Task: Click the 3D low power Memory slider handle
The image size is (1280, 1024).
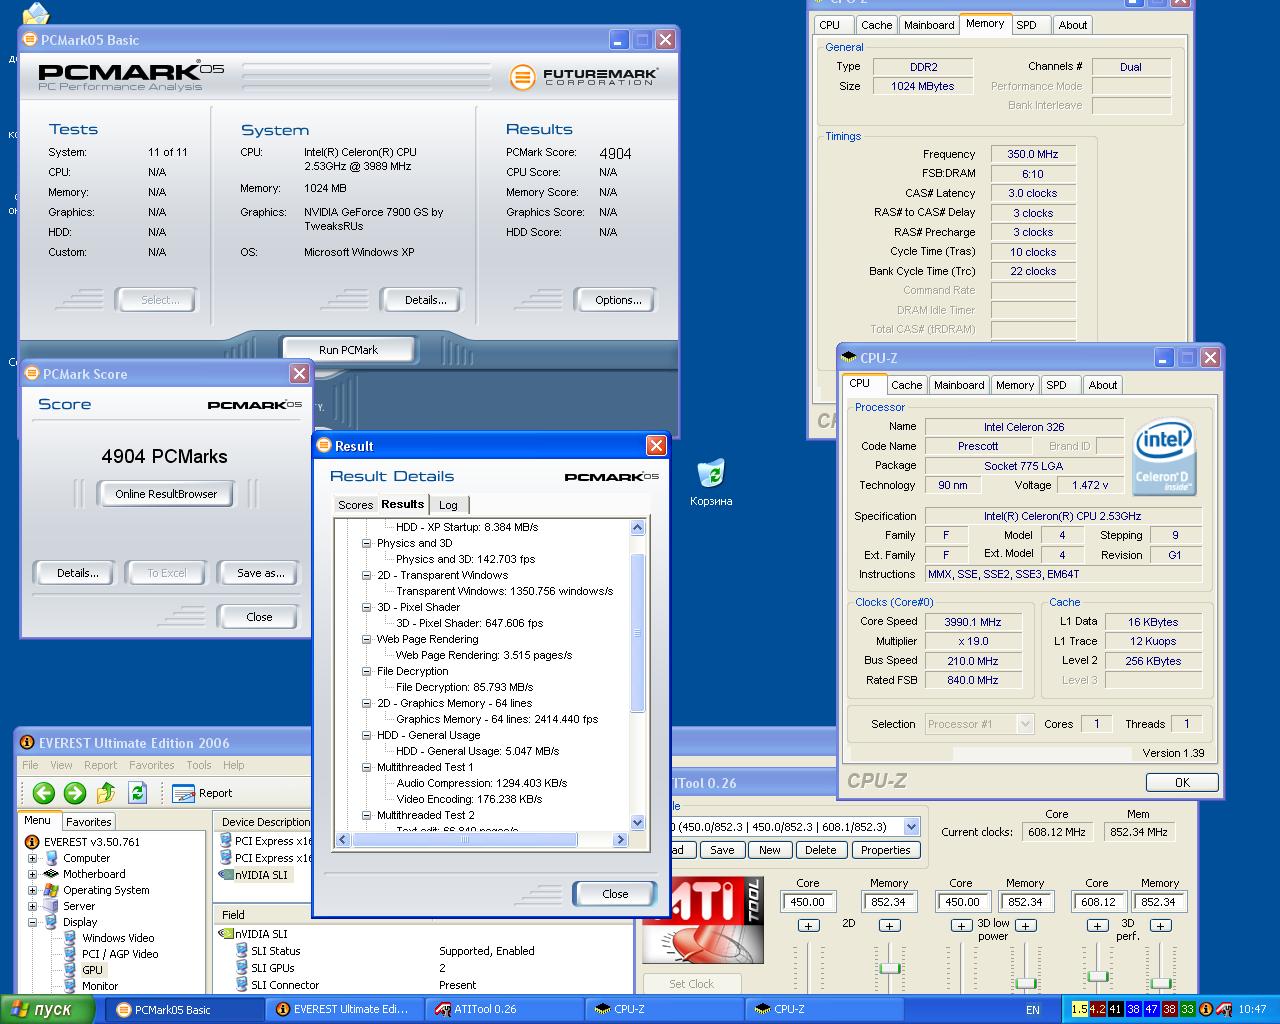Action: tap(1025, 983)
